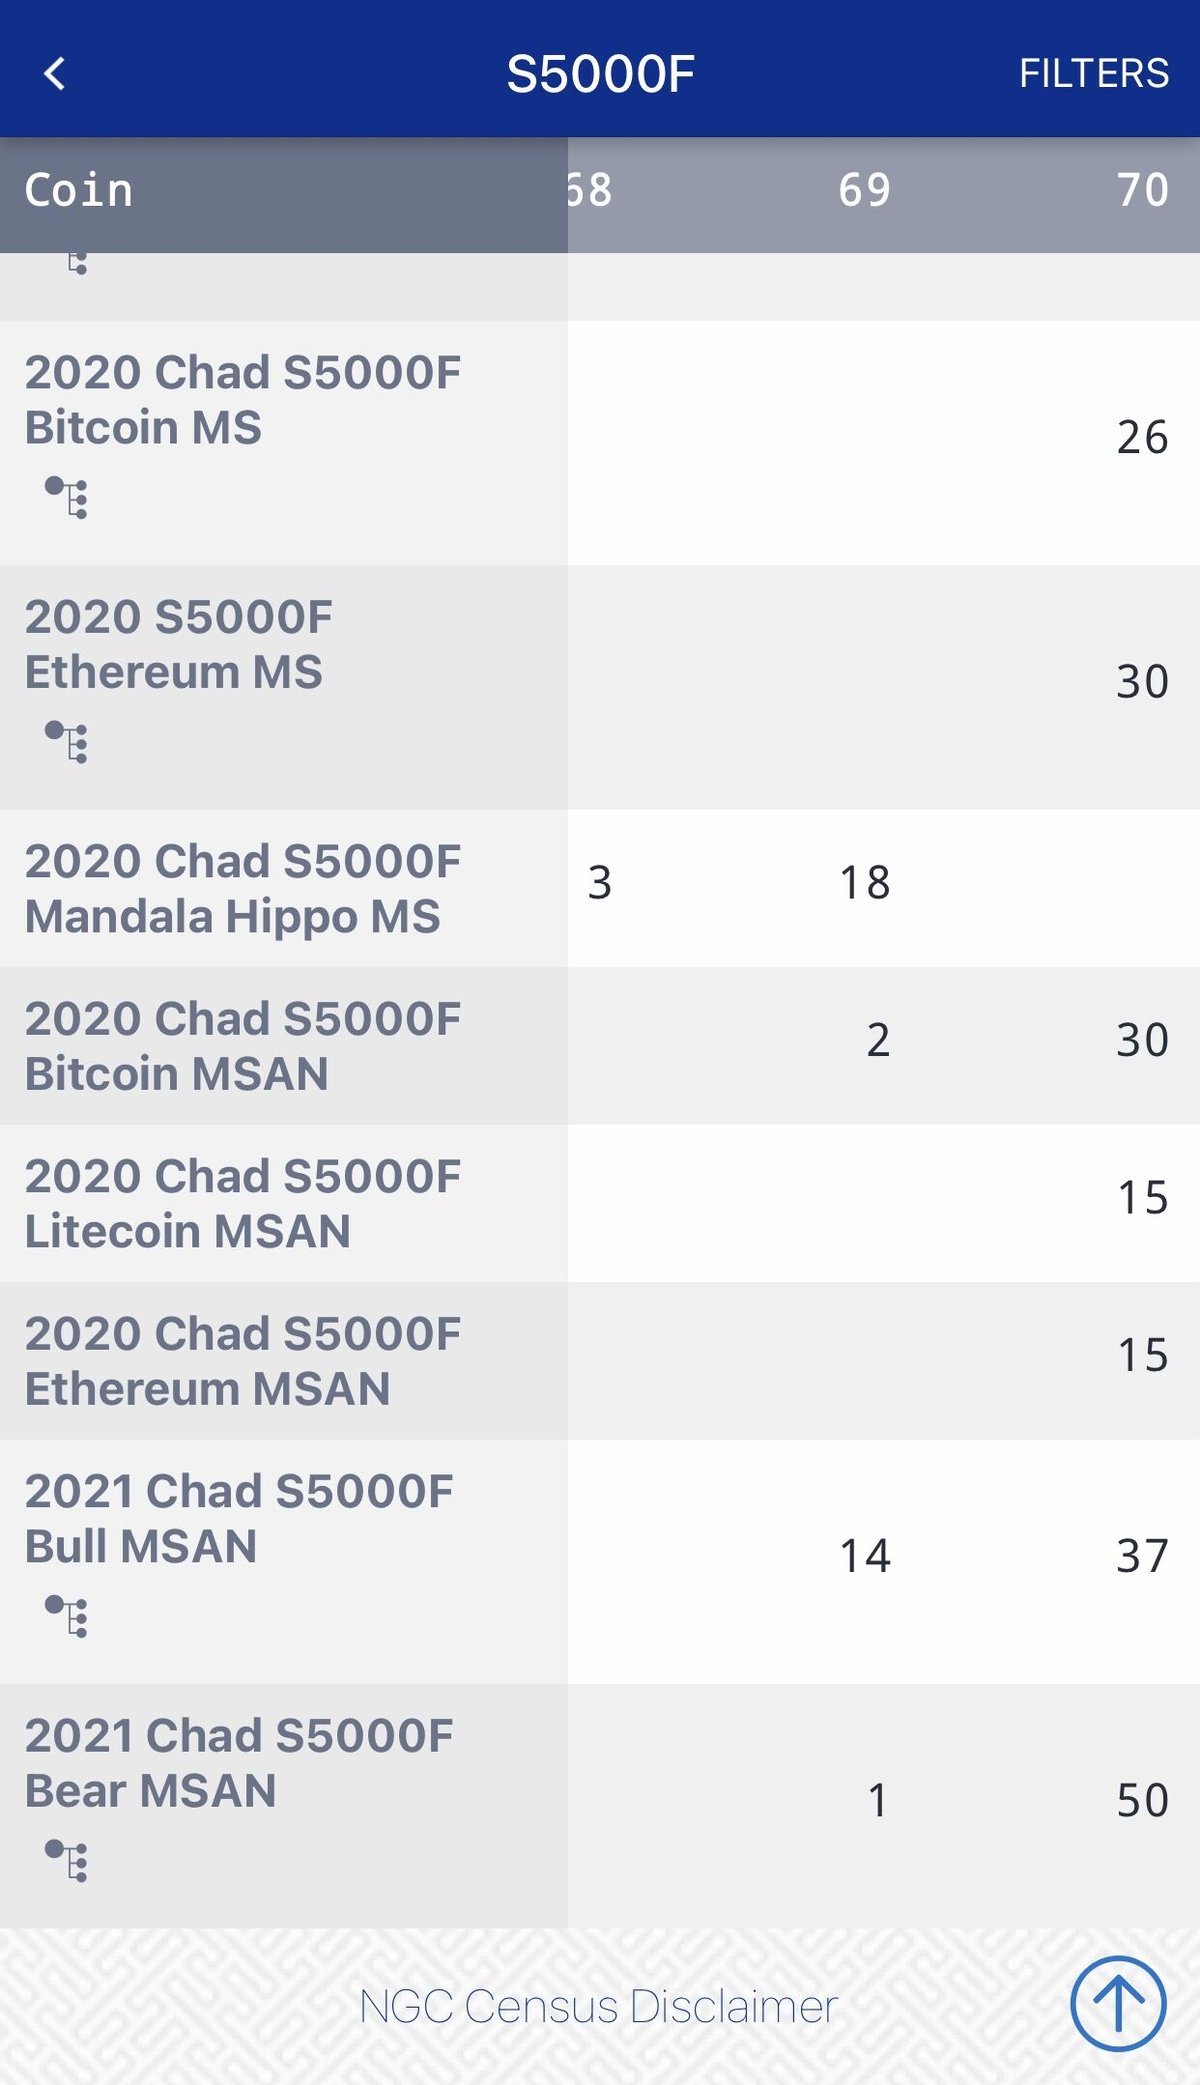The height and width of the screenshot is (2085, 1200).
Task: Tap varieties tree icon under Bear MSAN
Action: pyautogui.click(x=67, y=1860)
